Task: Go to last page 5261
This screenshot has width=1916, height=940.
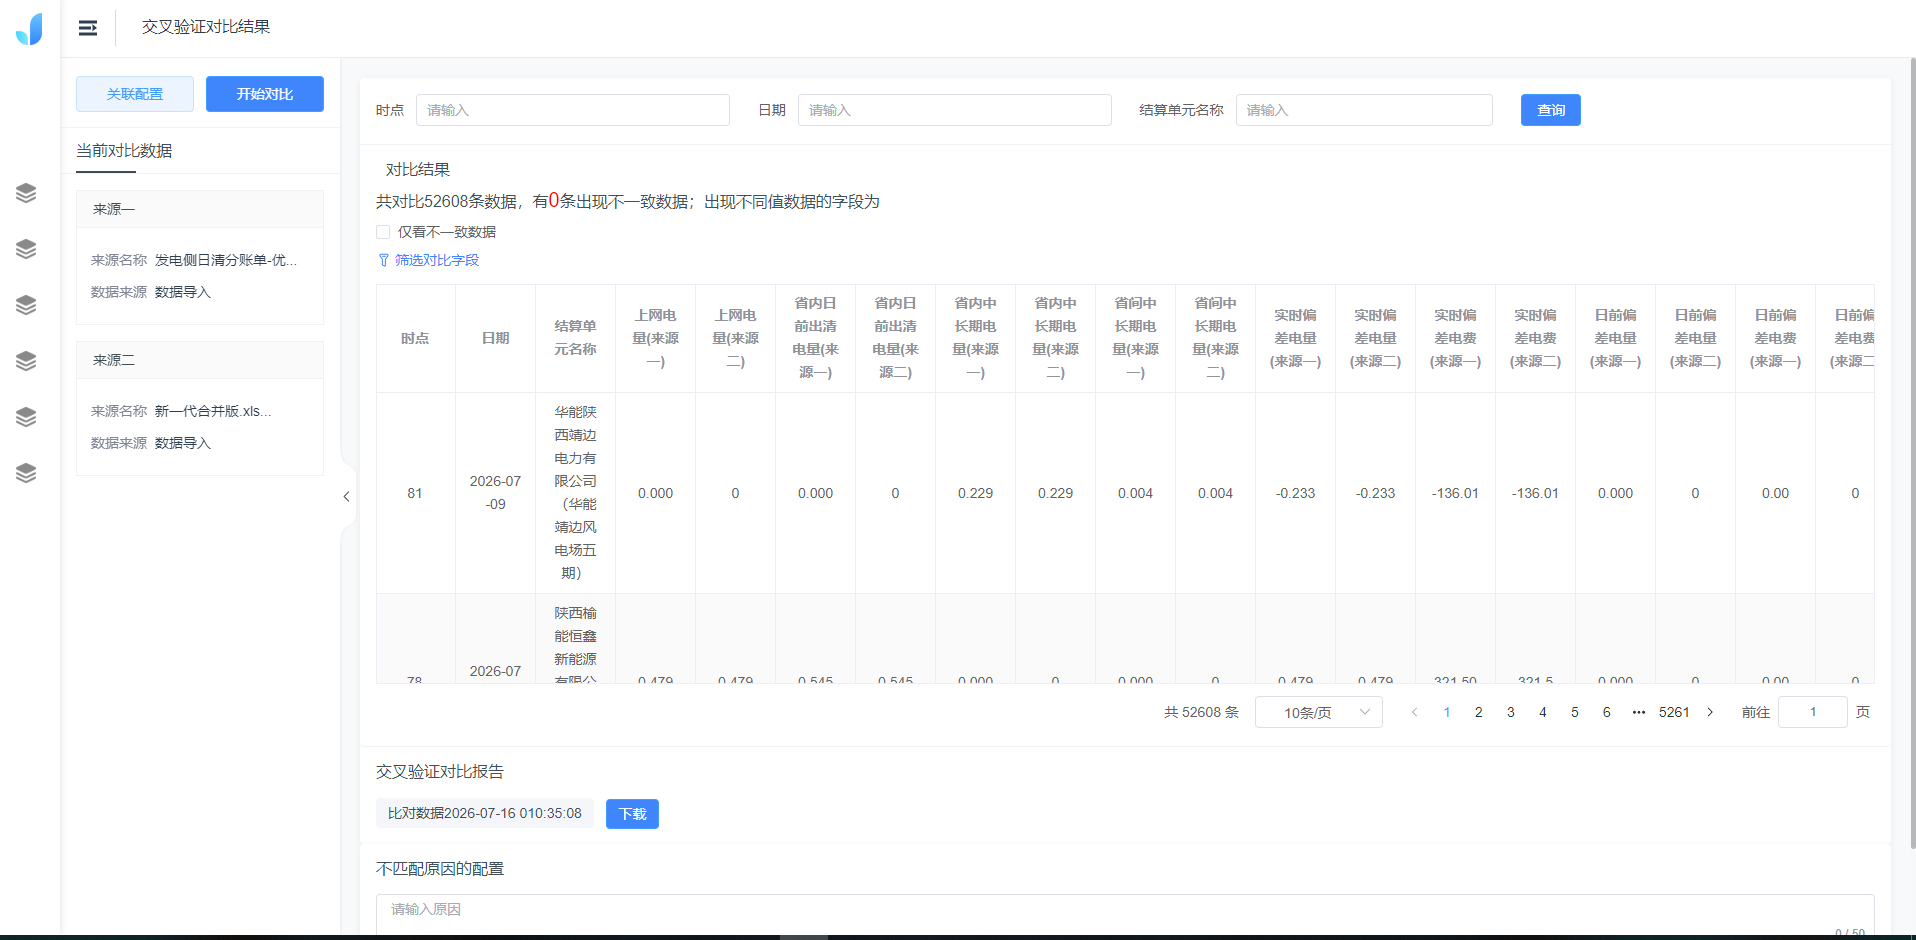Action: tap(1674, 712)
